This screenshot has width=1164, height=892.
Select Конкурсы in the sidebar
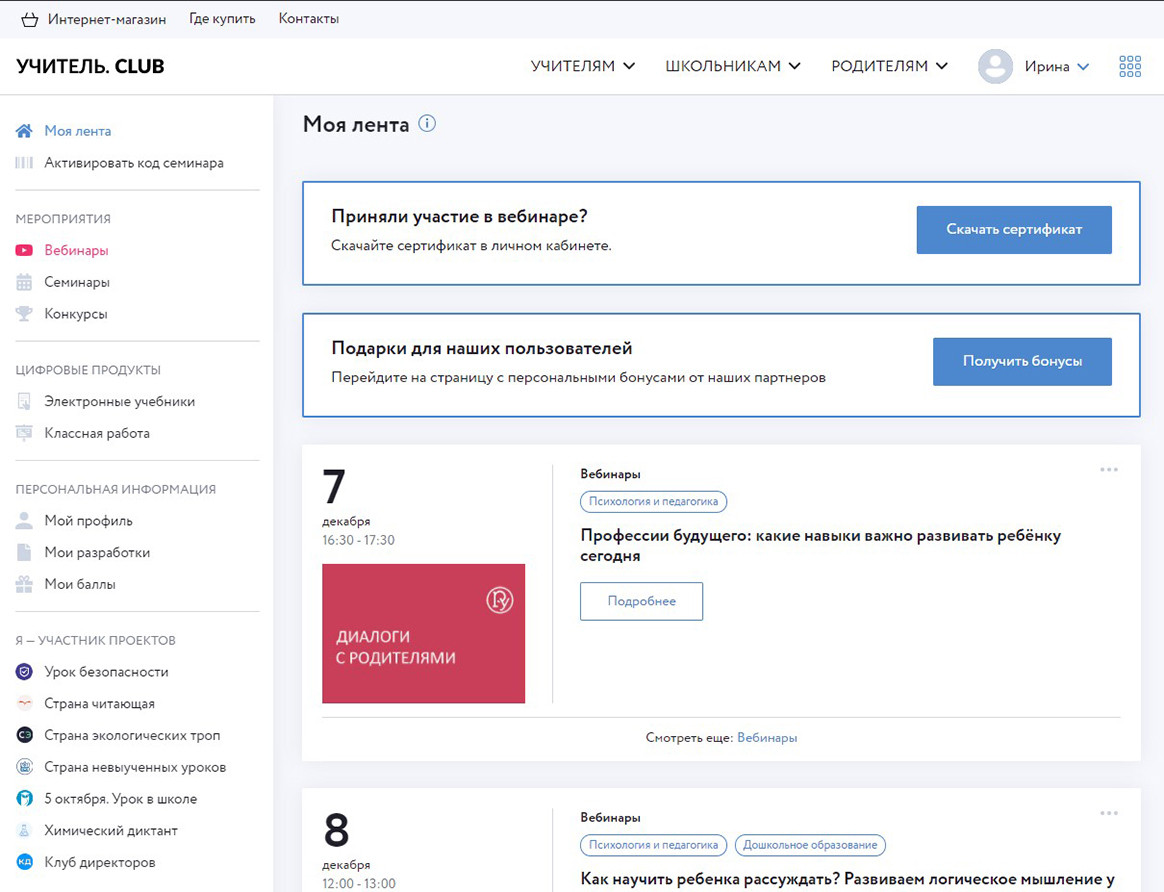pos(76,314)
